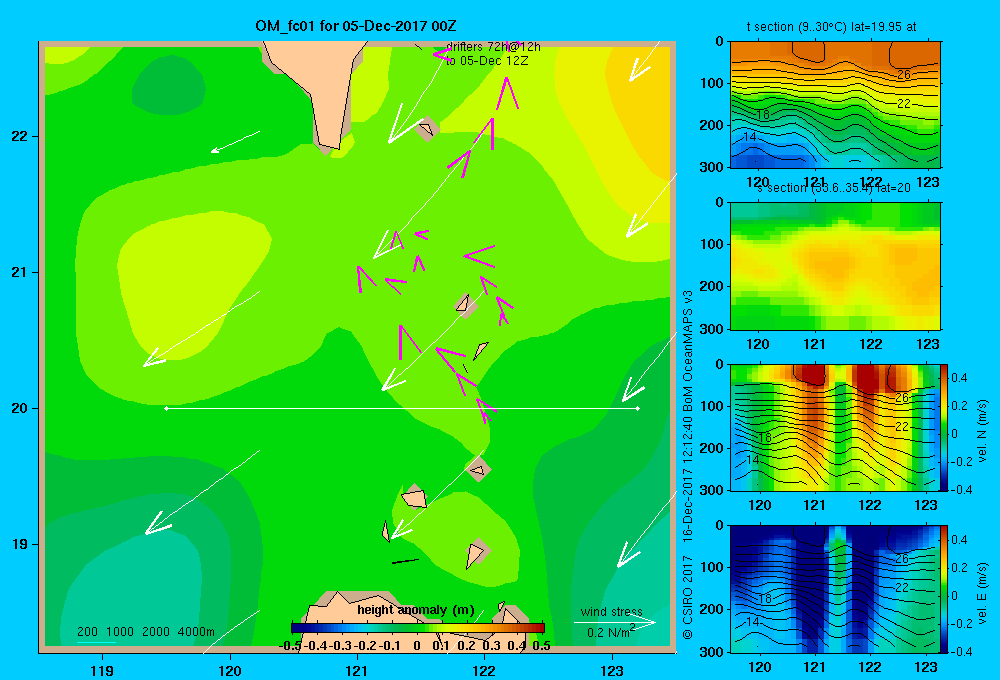Open the northward velocity section panel
The image size is (1000, 680).
click(835, 427)
